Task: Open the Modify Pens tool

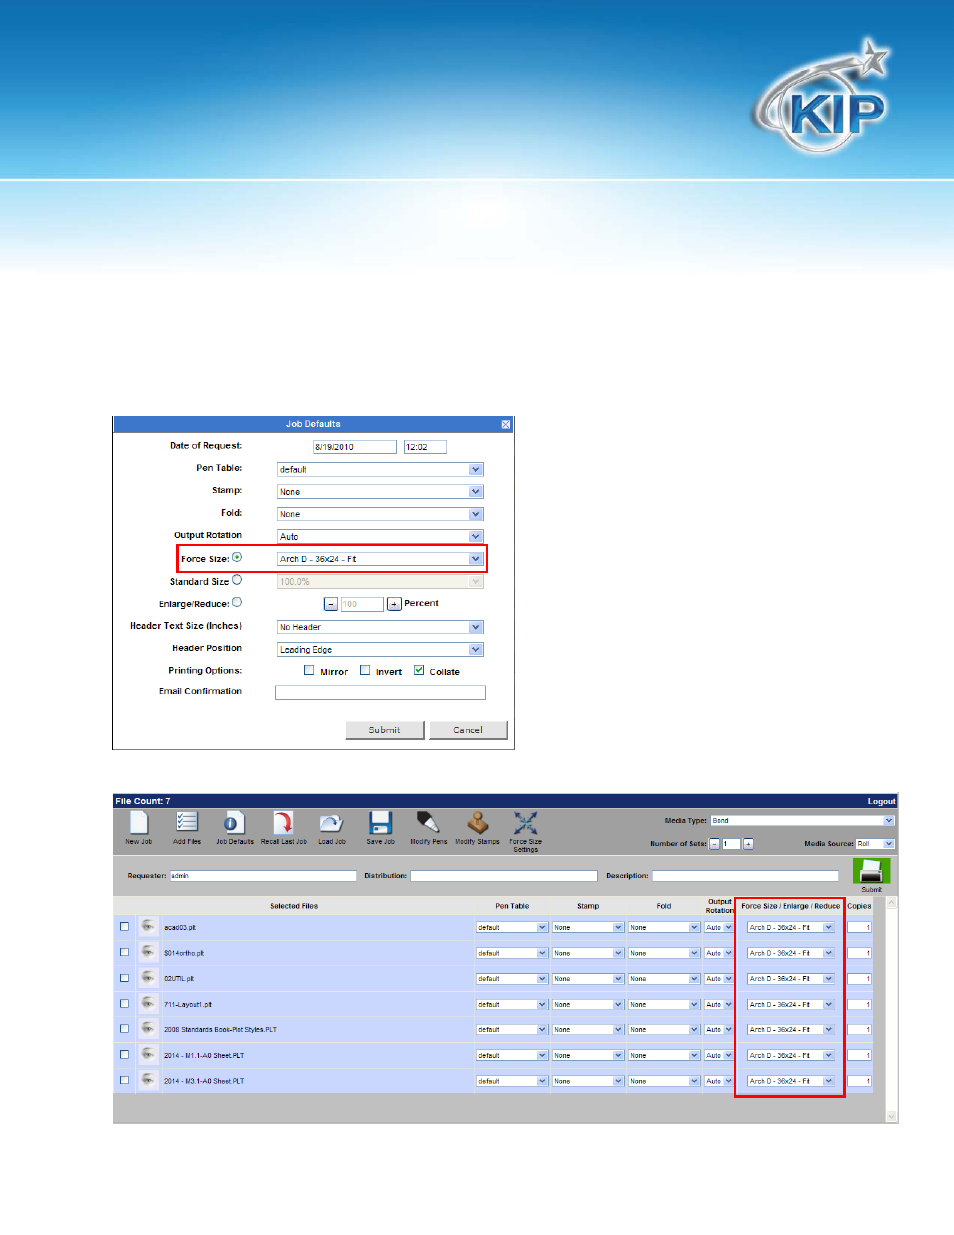Action: click(428, 822)
